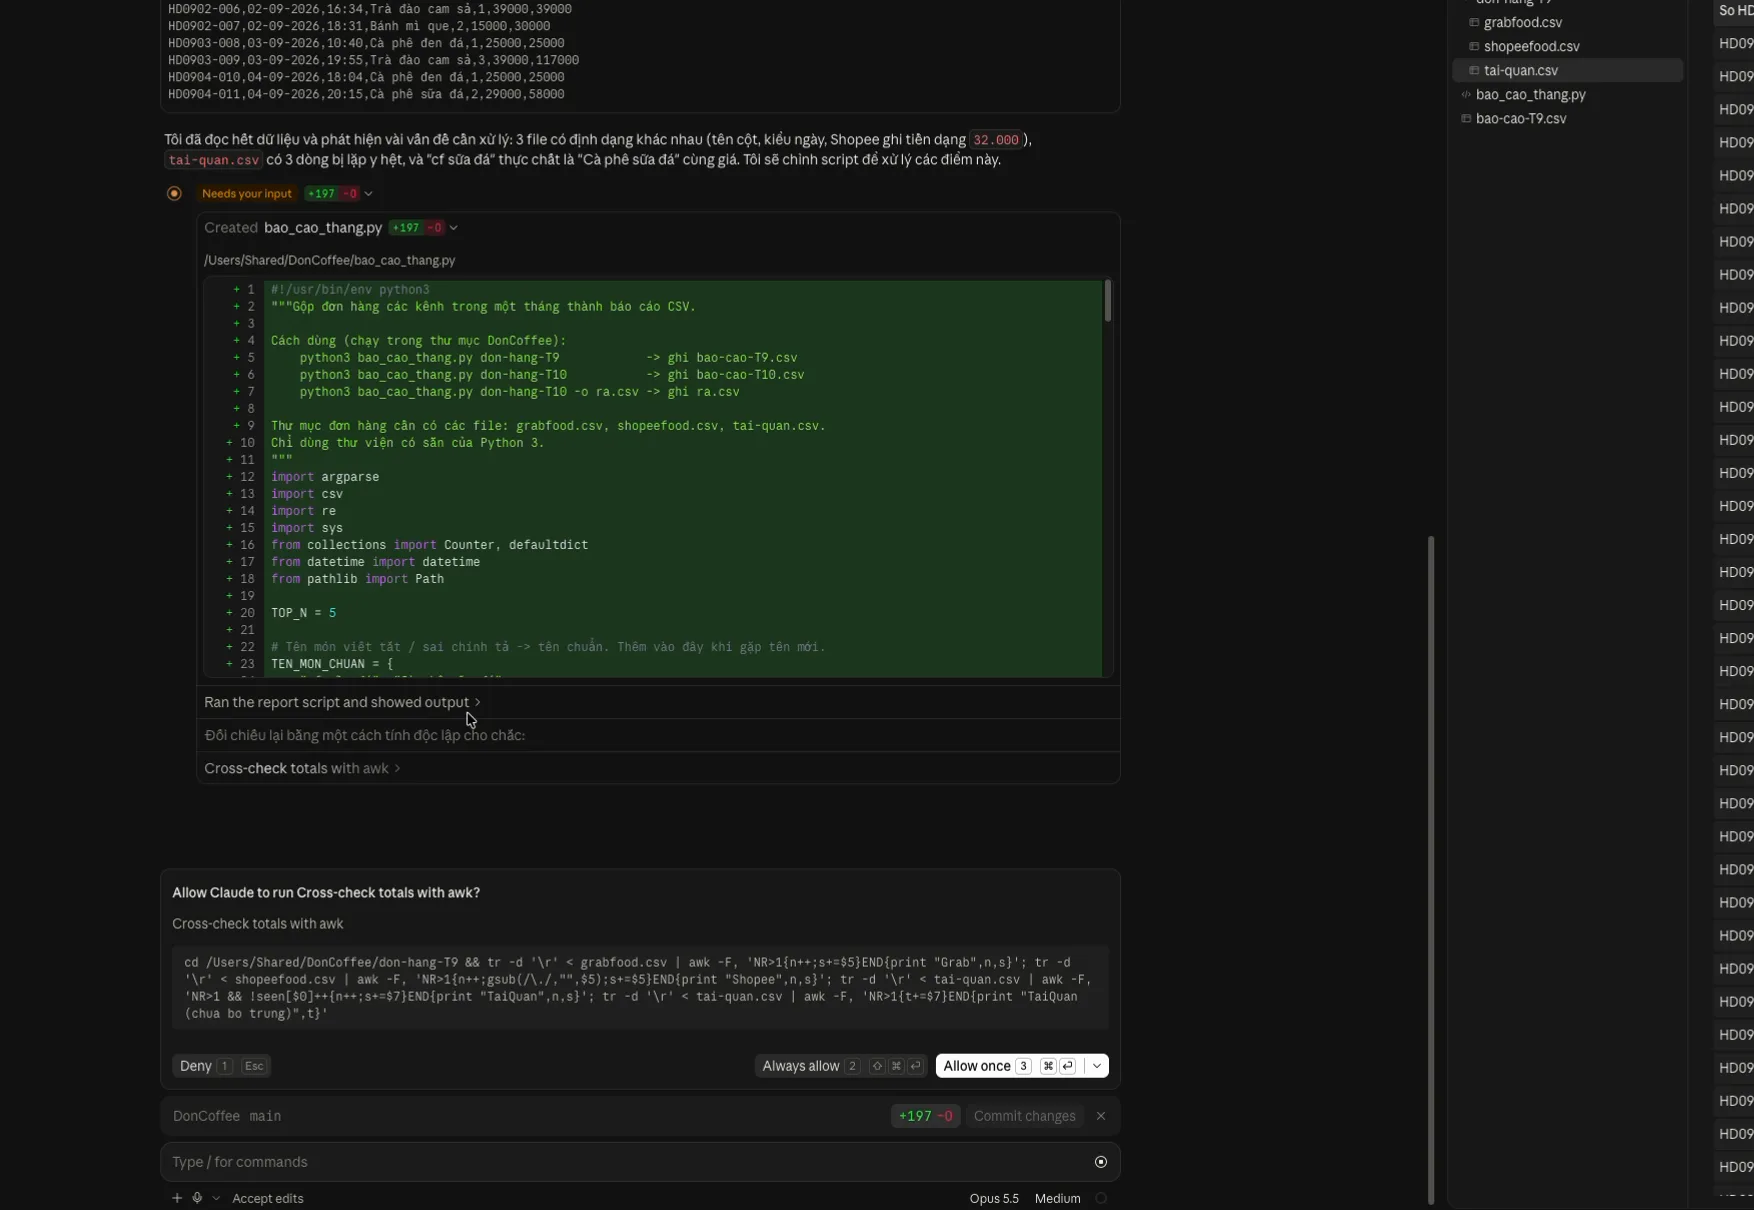
Task: Collapse the Created bao_cao_thang.py diff
Action: click(454, 228)
